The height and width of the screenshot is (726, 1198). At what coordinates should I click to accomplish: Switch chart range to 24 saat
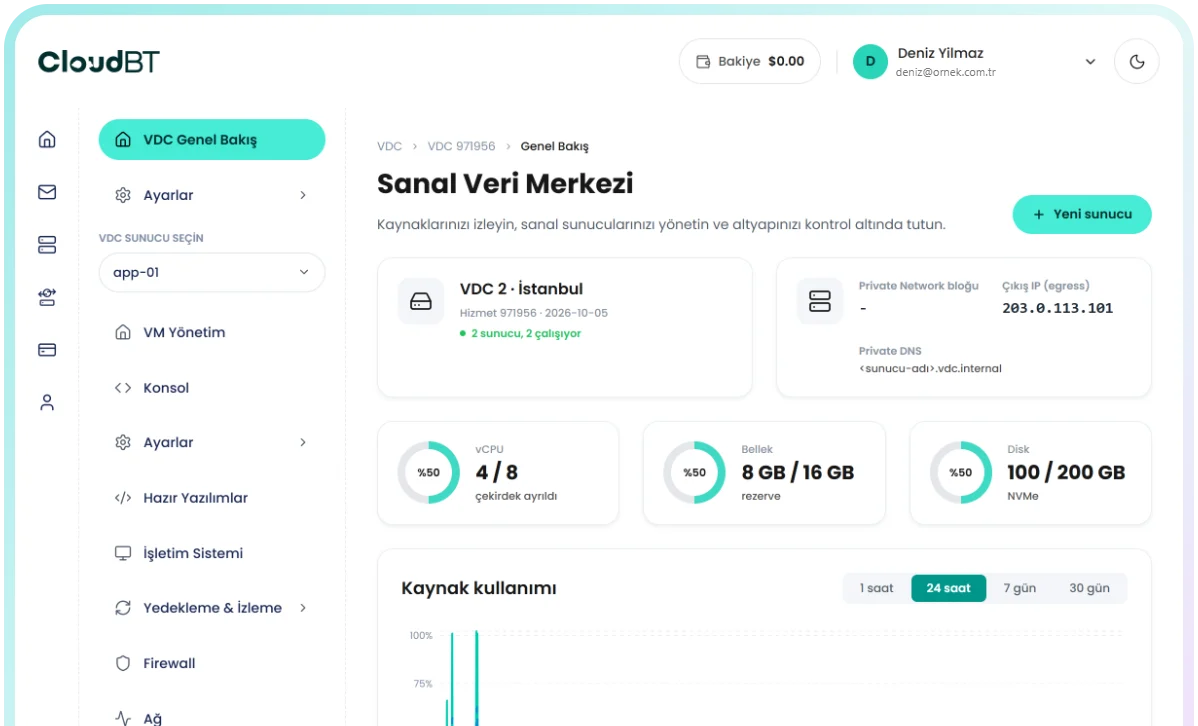[948, 588]
